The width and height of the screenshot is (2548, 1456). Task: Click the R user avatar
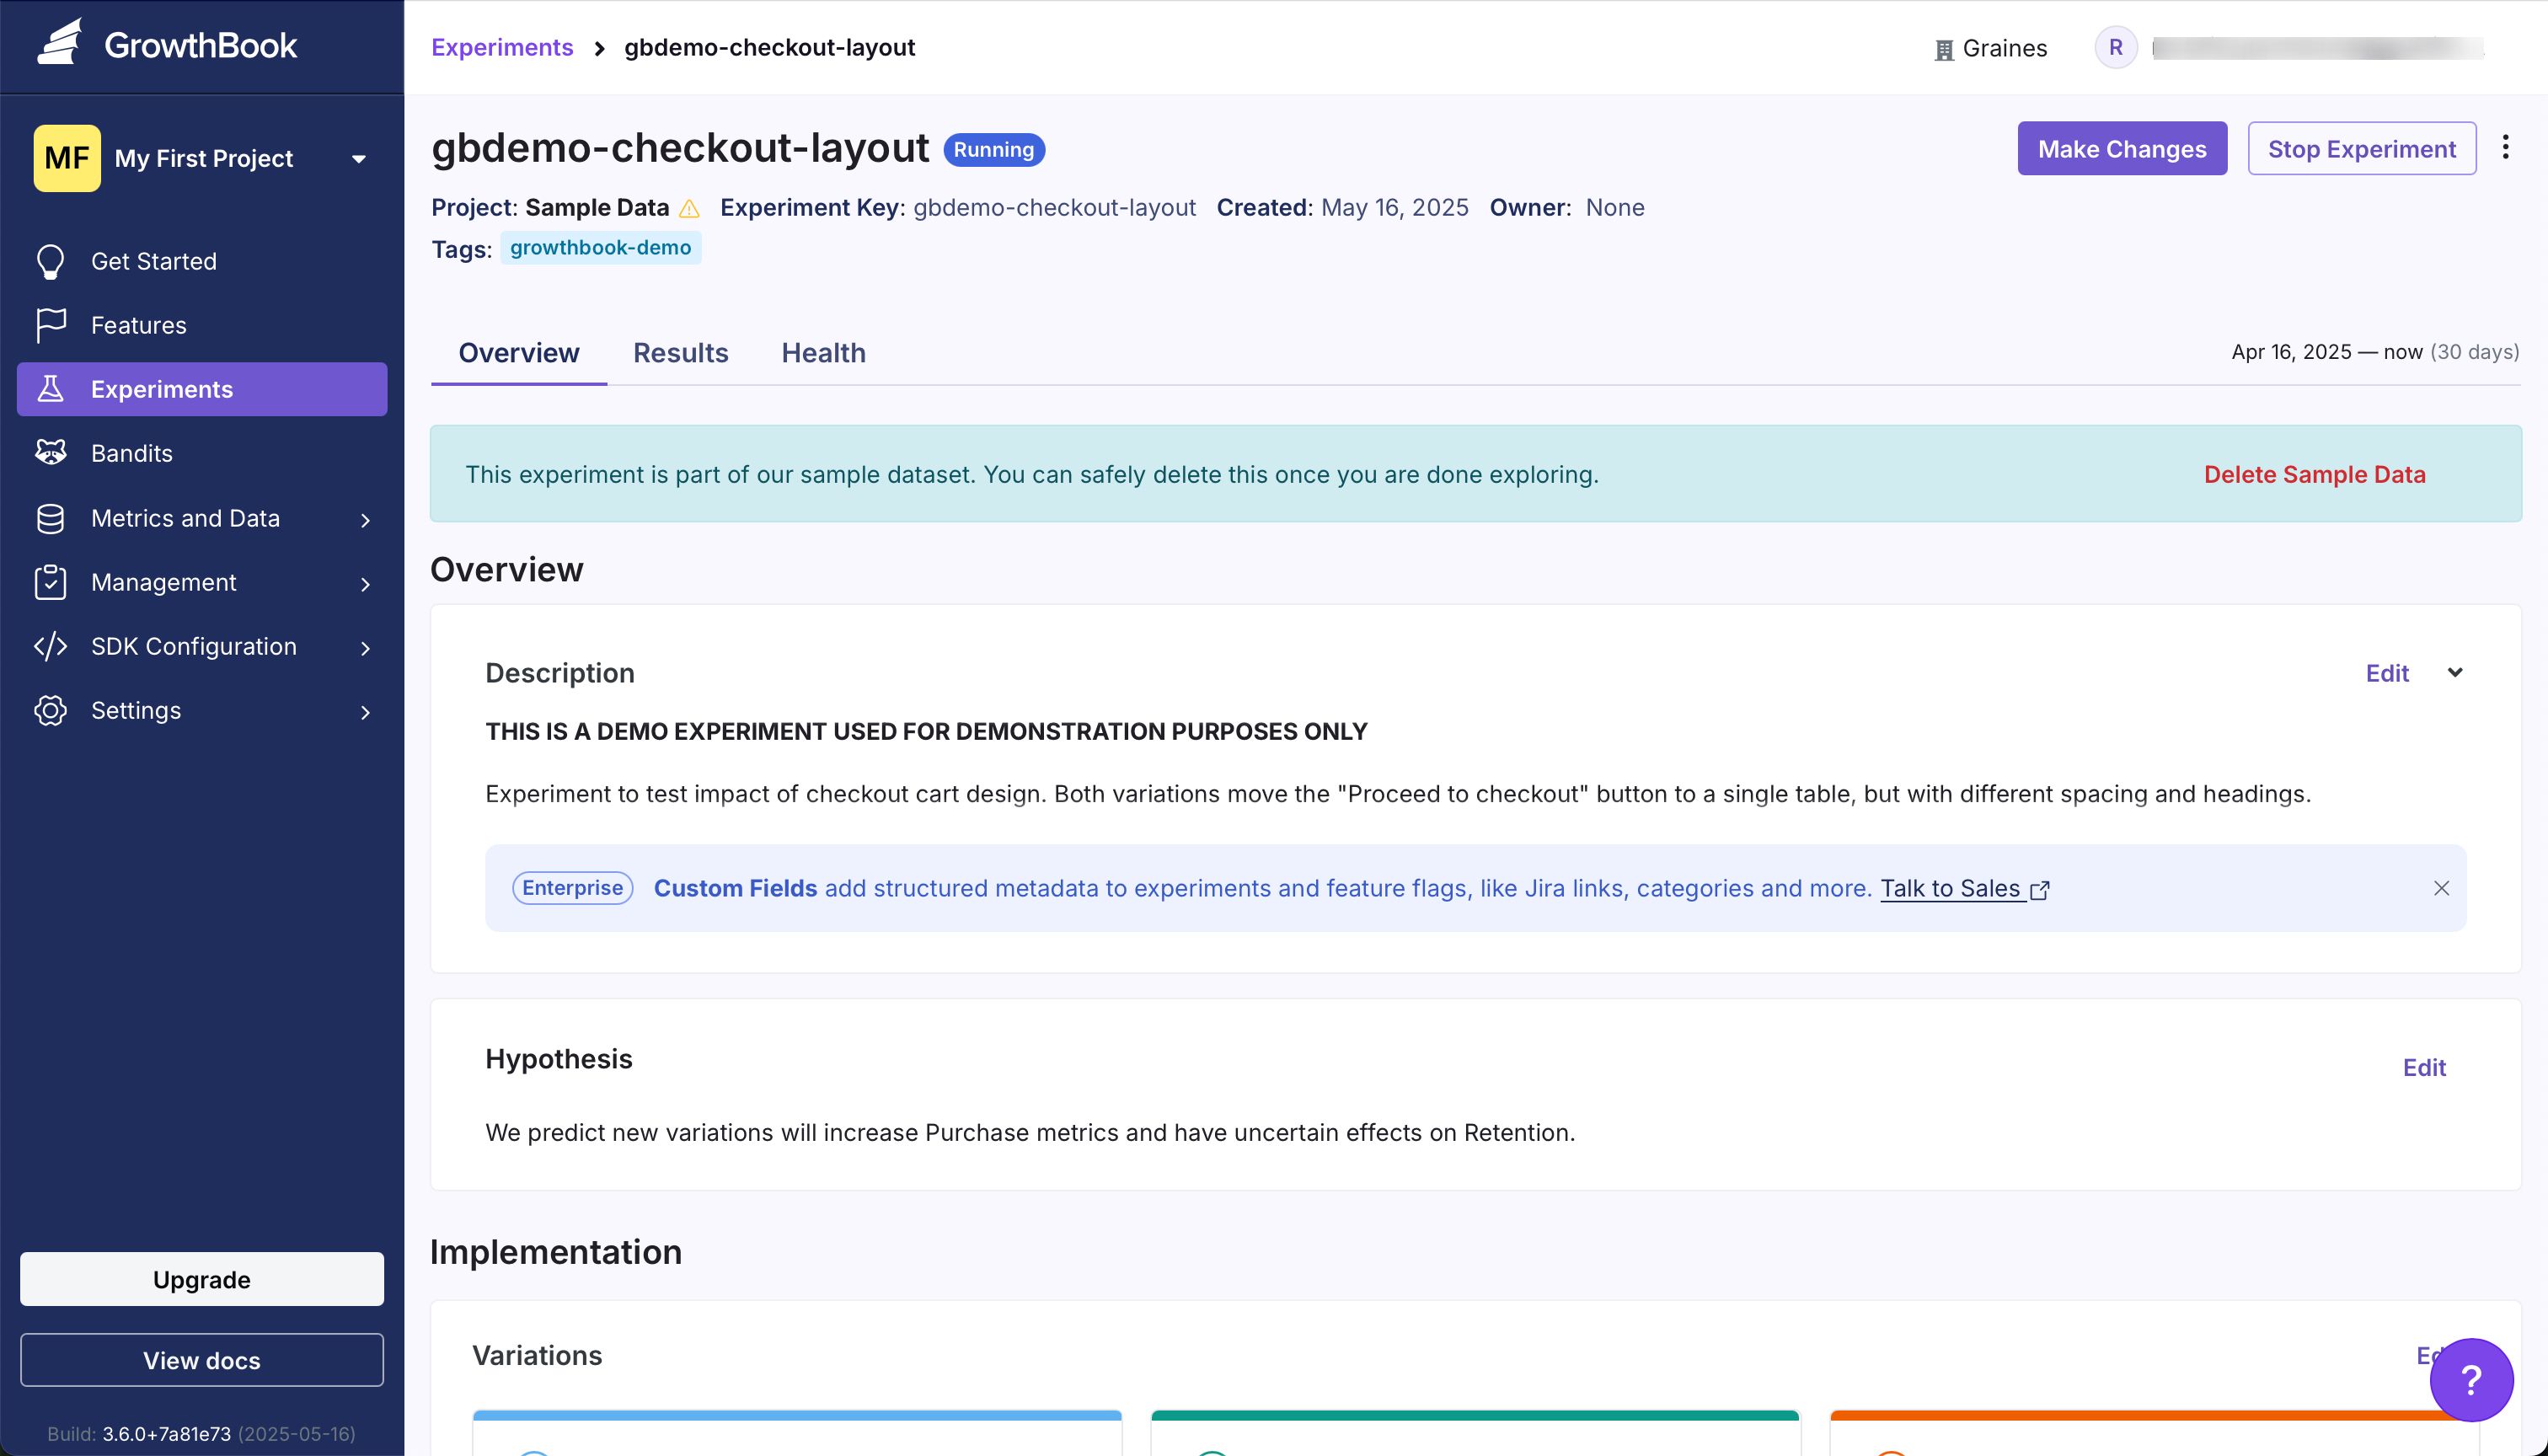[2116, 47]
